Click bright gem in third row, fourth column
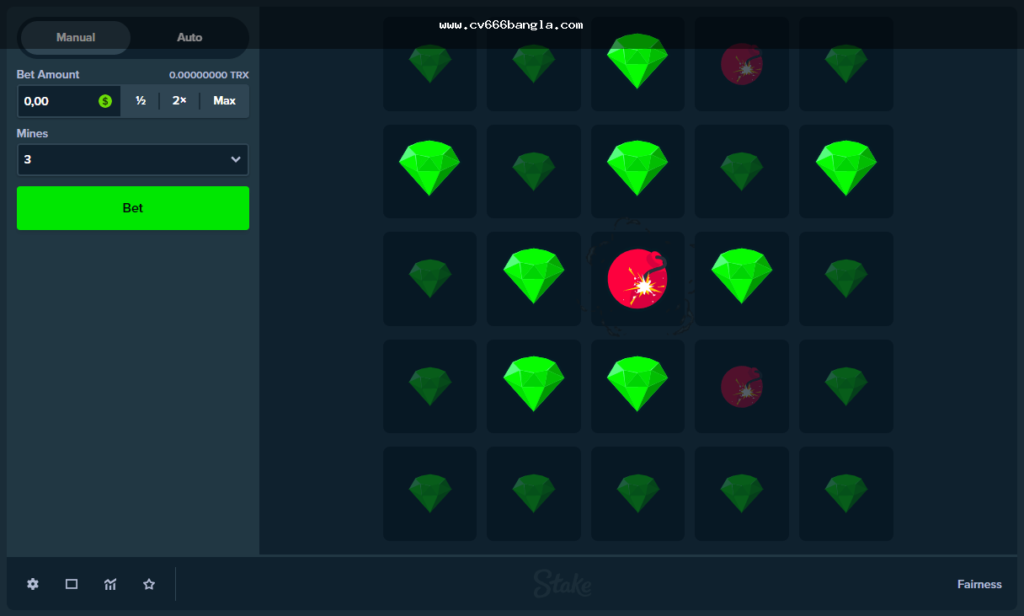 click(741, 278)
